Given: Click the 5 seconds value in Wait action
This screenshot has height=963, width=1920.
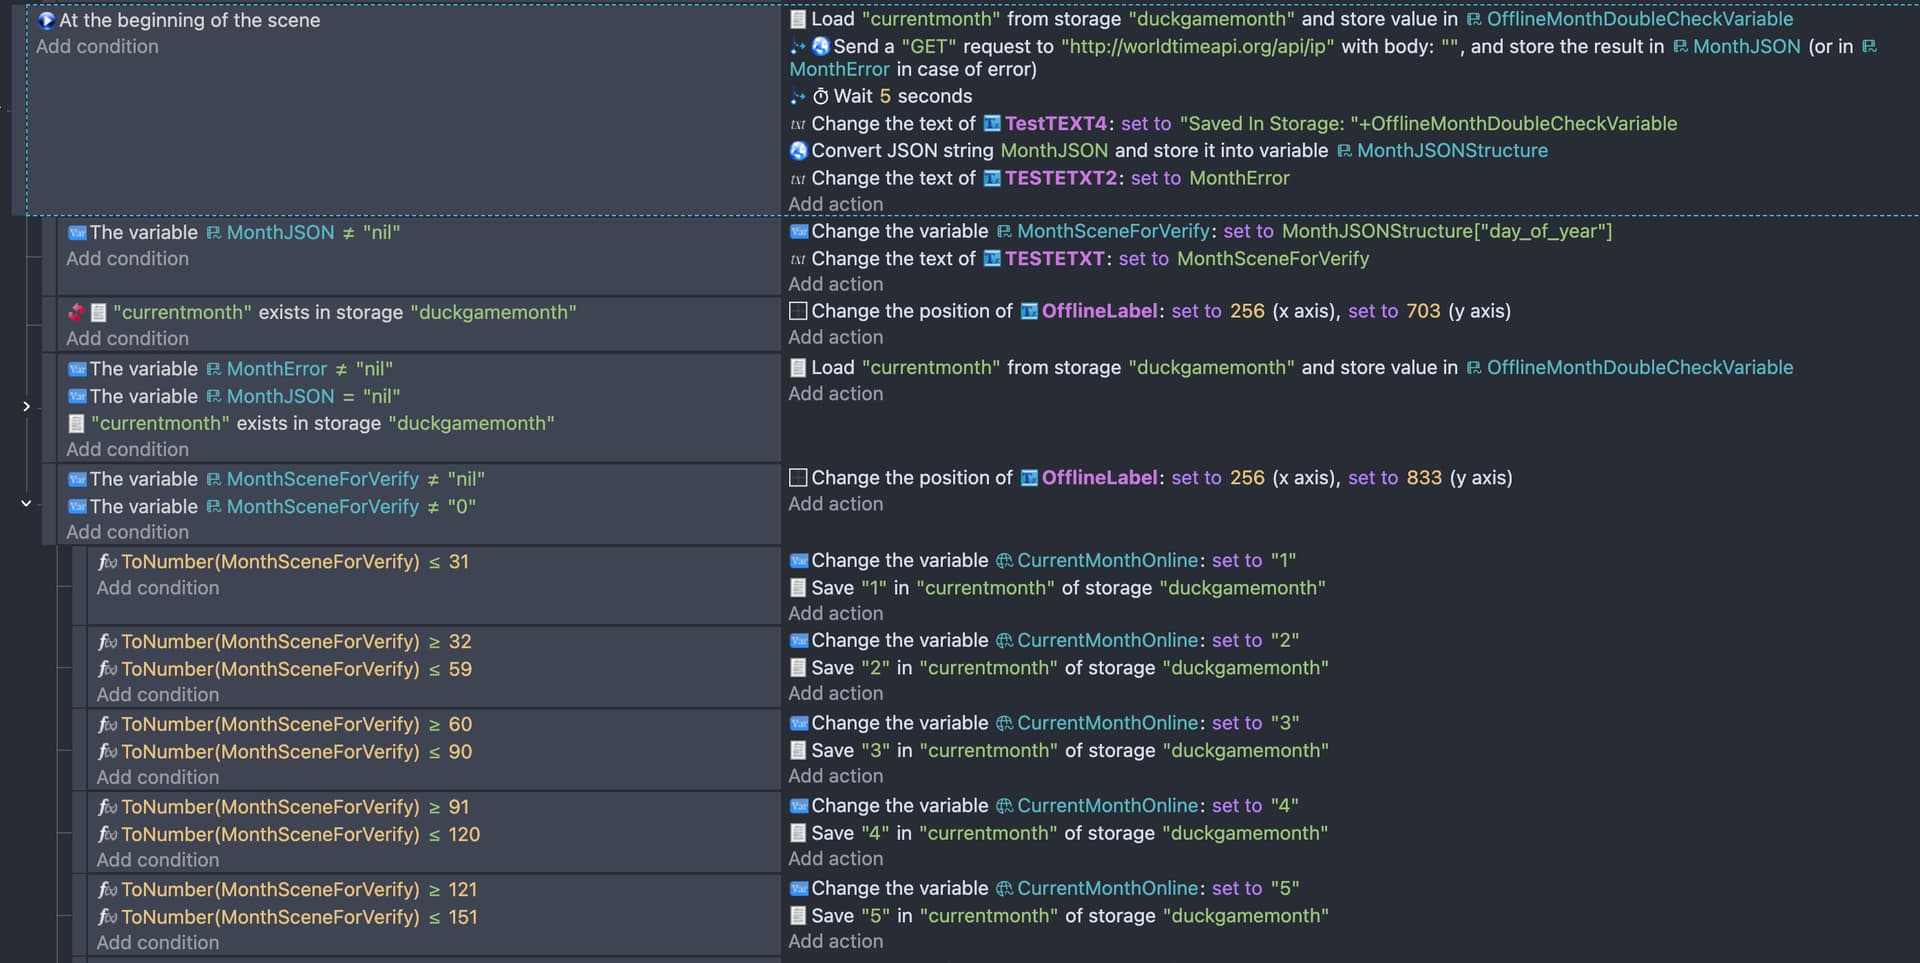Looking at the screenshot, I should [884, 96].
